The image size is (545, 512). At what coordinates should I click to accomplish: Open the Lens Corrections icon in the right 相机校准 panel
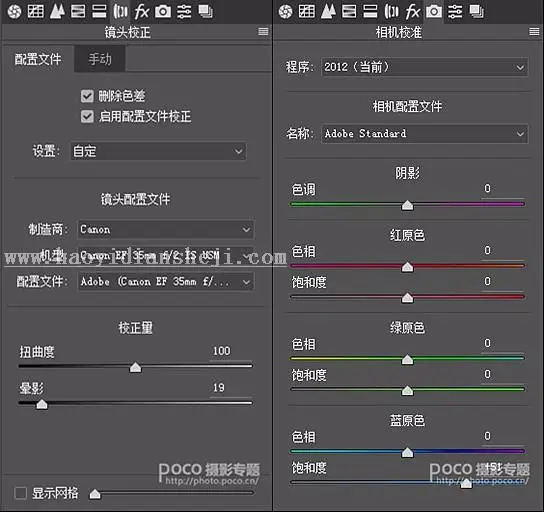coord(391,11)
